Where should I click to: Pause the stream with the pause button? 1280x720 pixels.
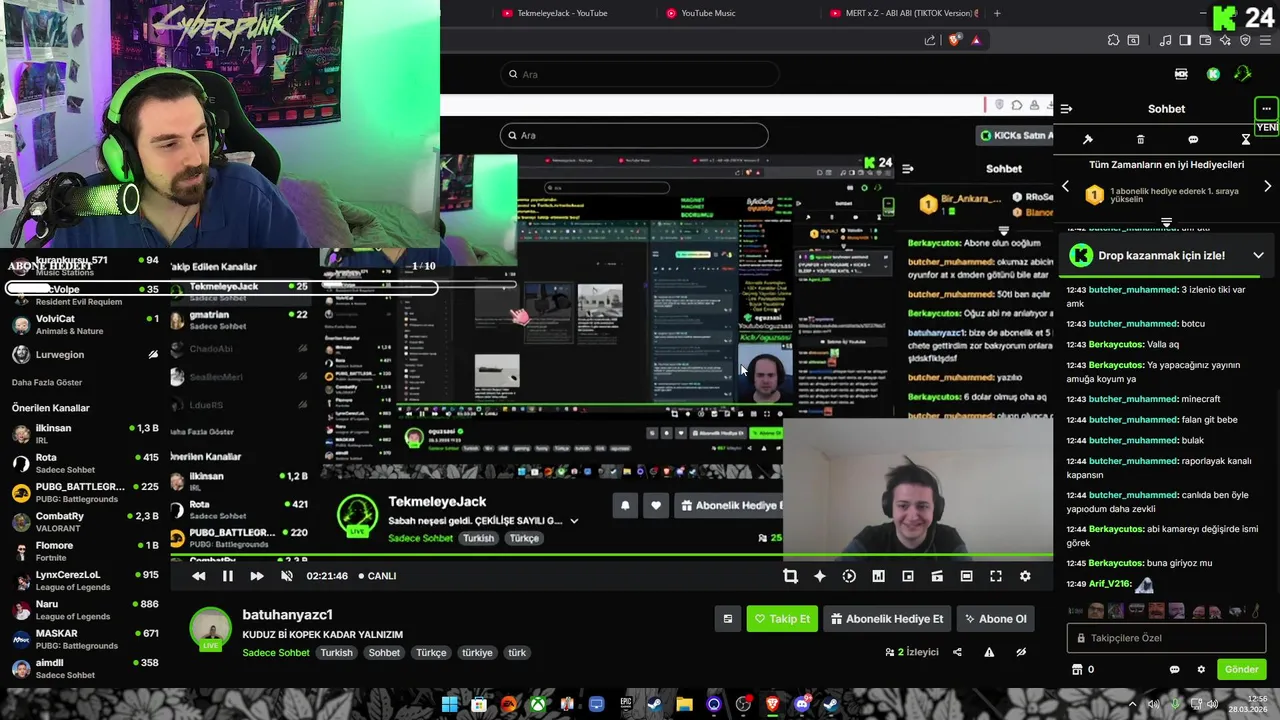227,576
